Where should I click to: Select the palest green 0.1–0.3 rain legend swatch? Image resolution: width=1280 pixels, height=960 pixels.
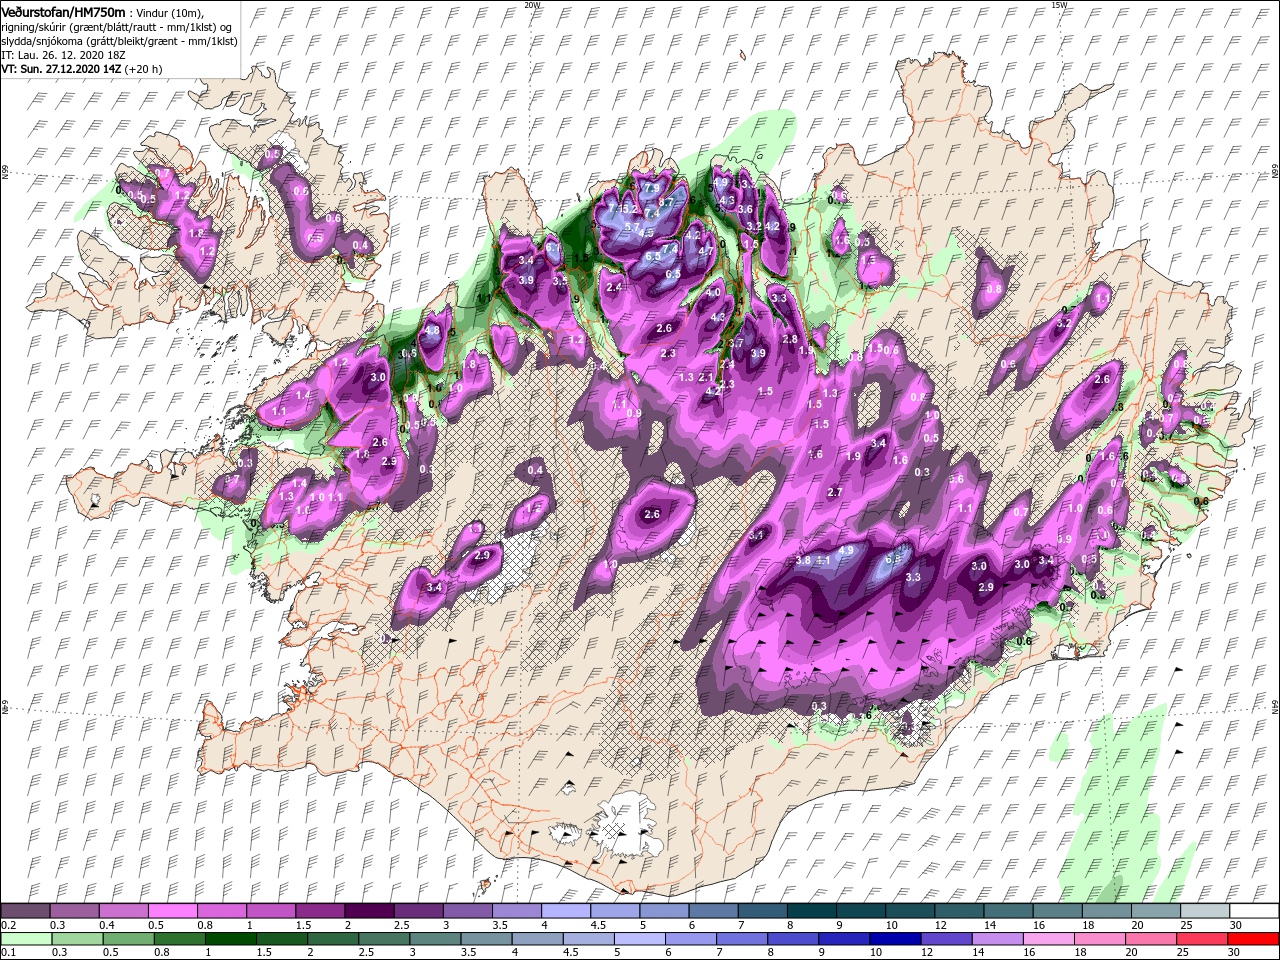25,938
